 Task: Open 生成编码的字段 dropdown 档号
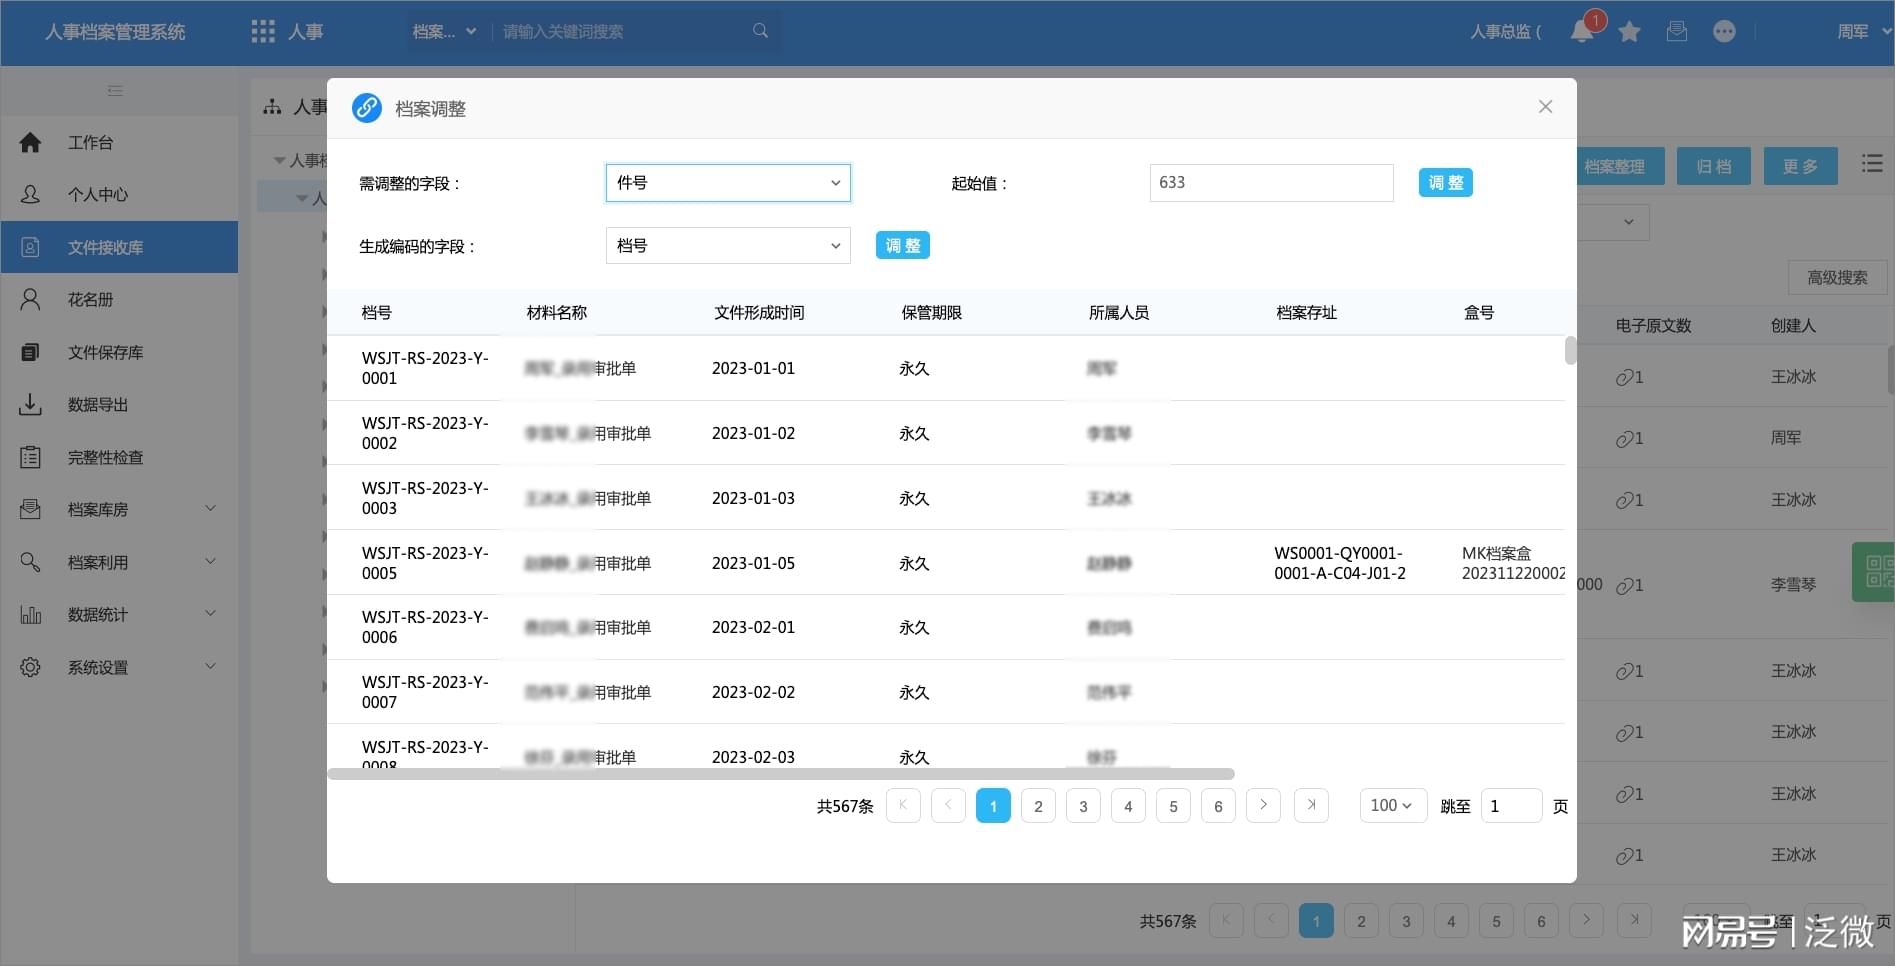click(x=728, y=246)
